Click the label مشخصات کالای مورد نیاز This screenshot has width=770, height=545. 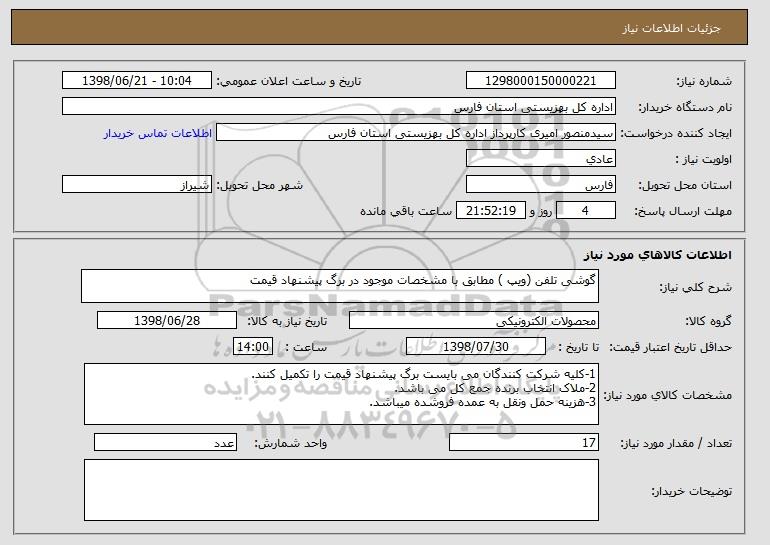coord(667,395)
